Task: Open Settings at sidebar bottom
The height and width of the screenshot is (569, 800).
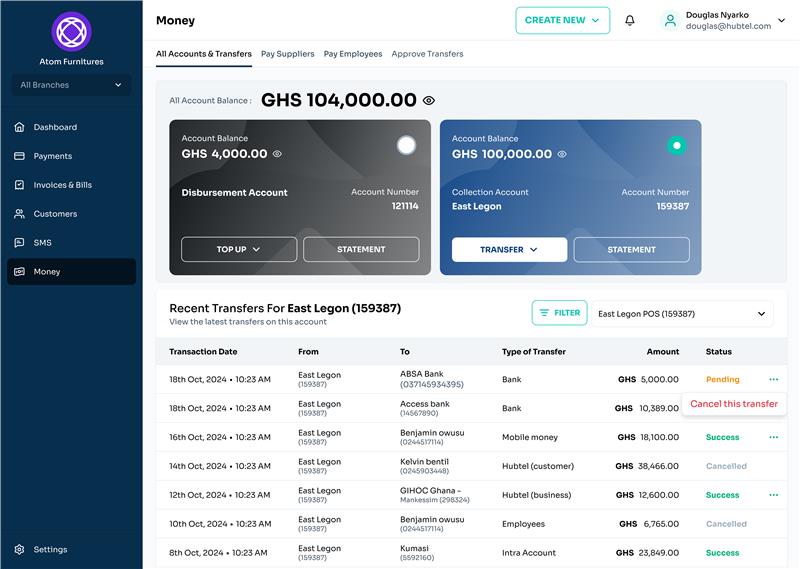Action: [x=50, y=549]
